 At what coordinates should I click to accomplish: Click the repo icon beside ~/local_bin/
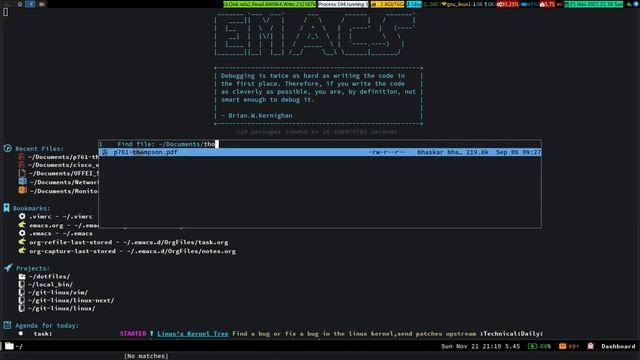pos(22,284)
